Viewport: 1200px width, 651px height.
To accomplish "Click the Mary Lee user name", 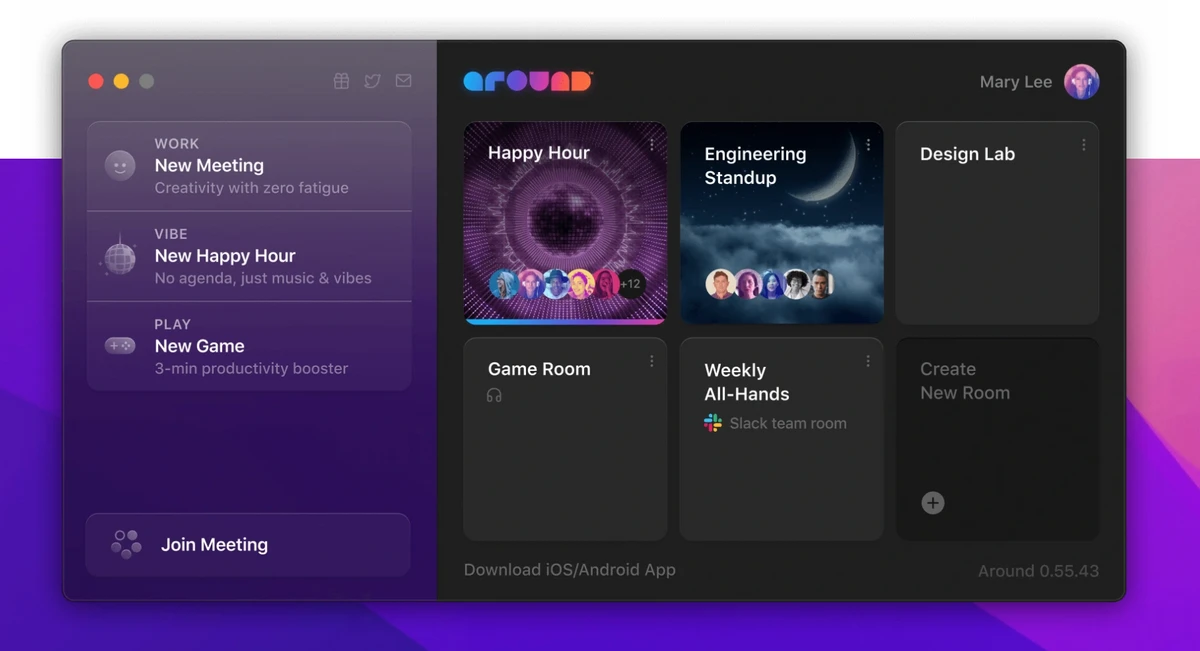I will (1016, 82).
